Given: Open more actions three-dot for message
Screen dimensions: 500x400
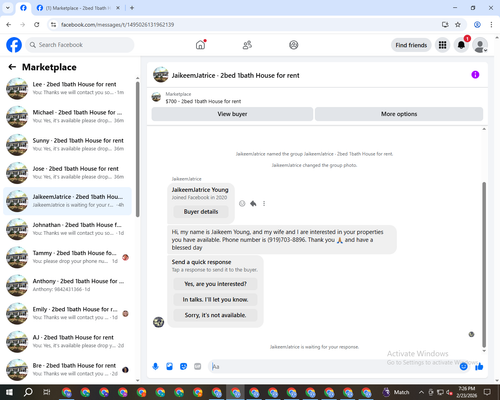Looking at the screenshot, I should 264,203.
